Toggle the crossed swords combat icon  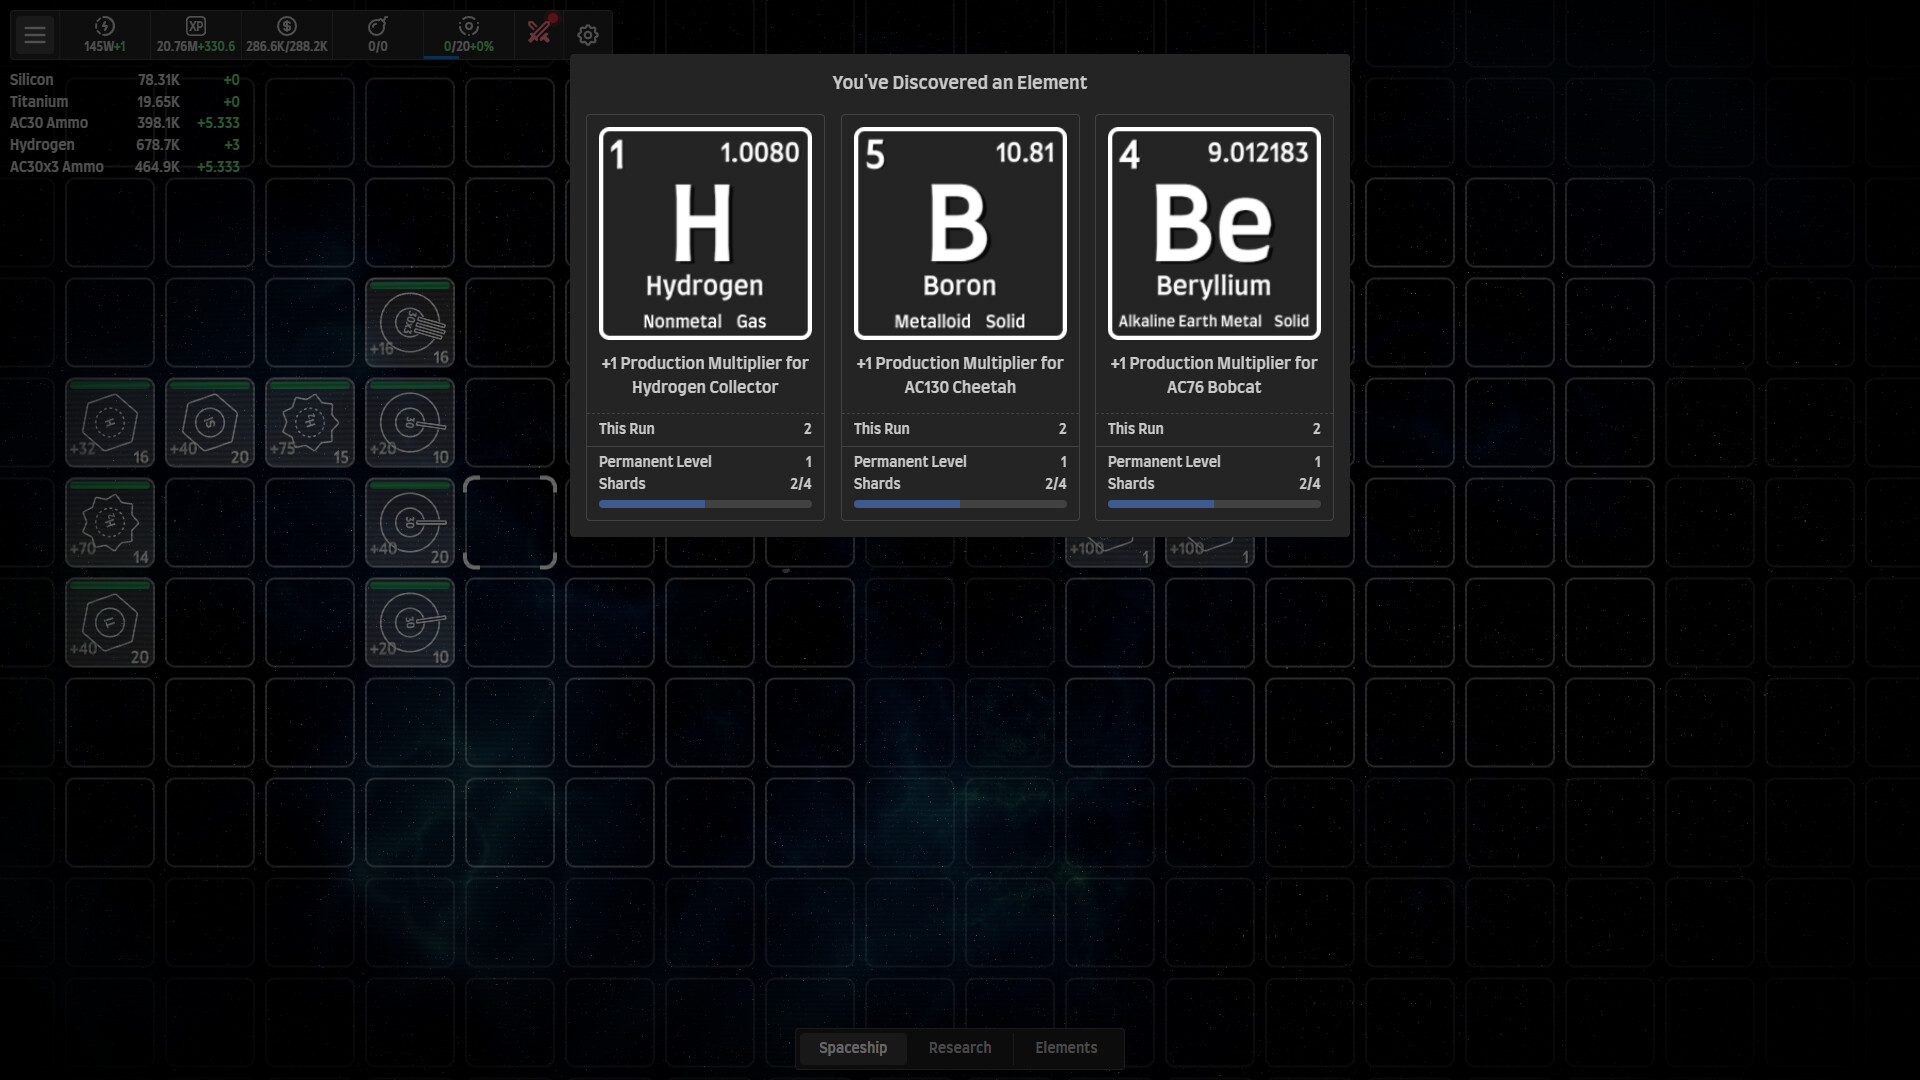point(540,32)
